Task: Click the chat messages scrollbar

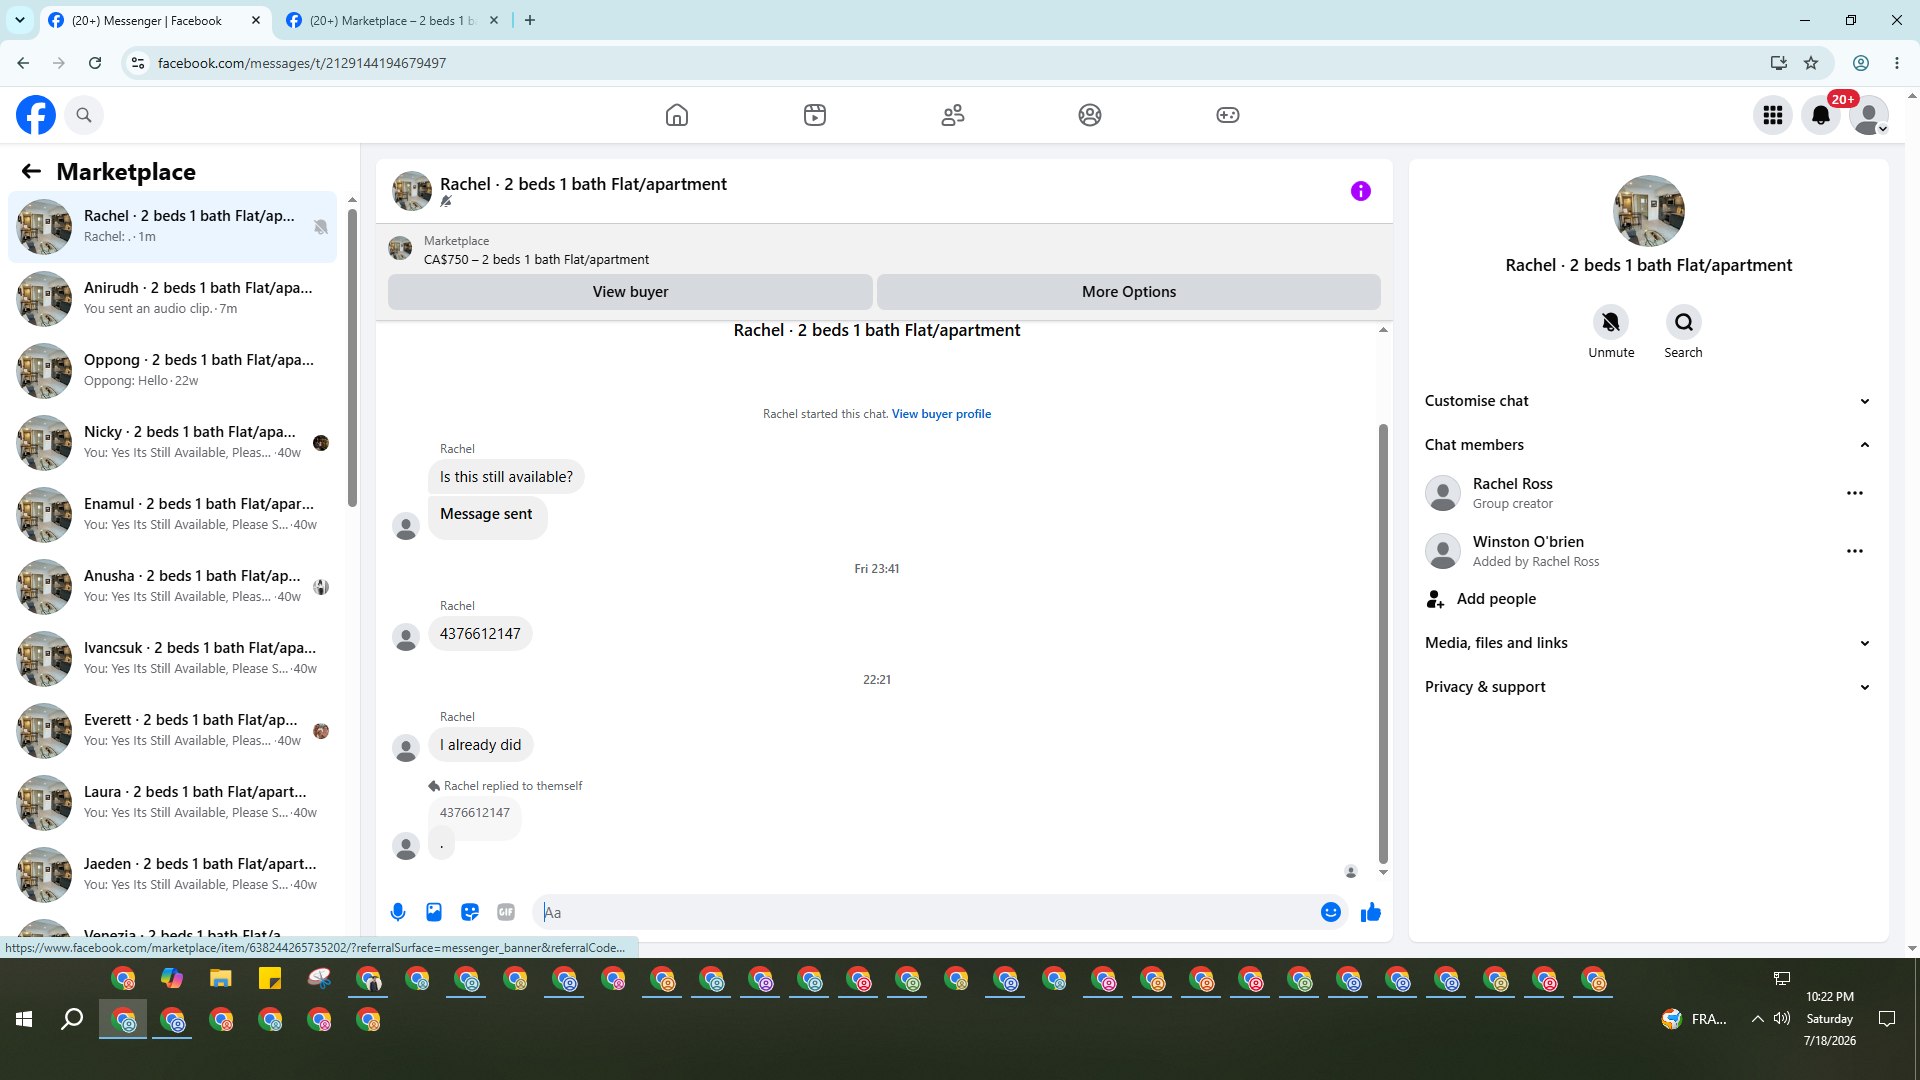Action: (x=1383, y=643)
